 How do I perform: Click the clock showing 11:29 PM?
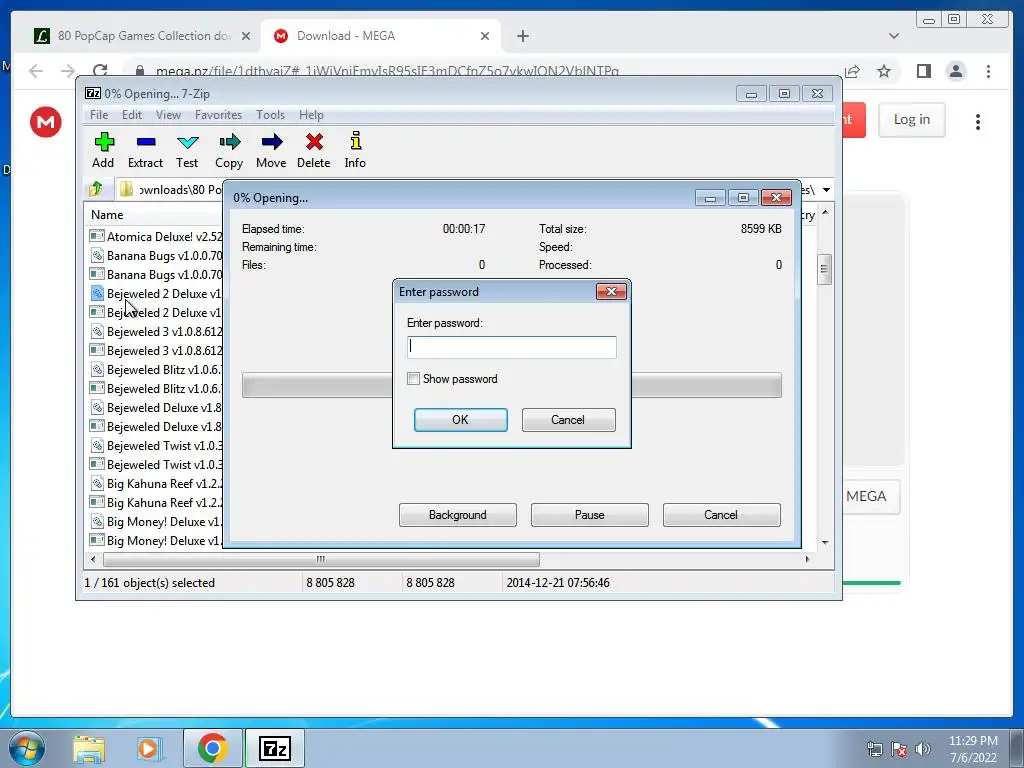coord(972,741)
